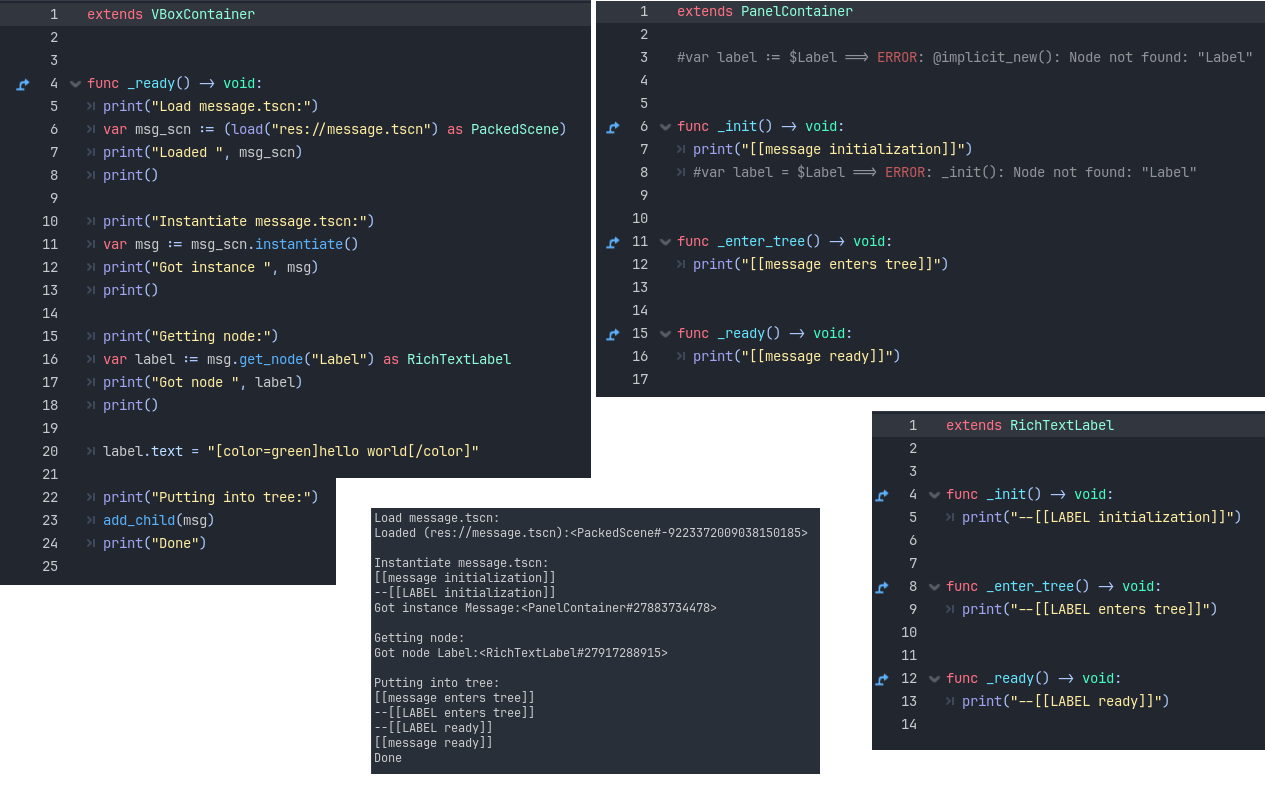Click line number 25 in VBoxContainer script
Screen dimensions: 1265x800
[50, 567]
